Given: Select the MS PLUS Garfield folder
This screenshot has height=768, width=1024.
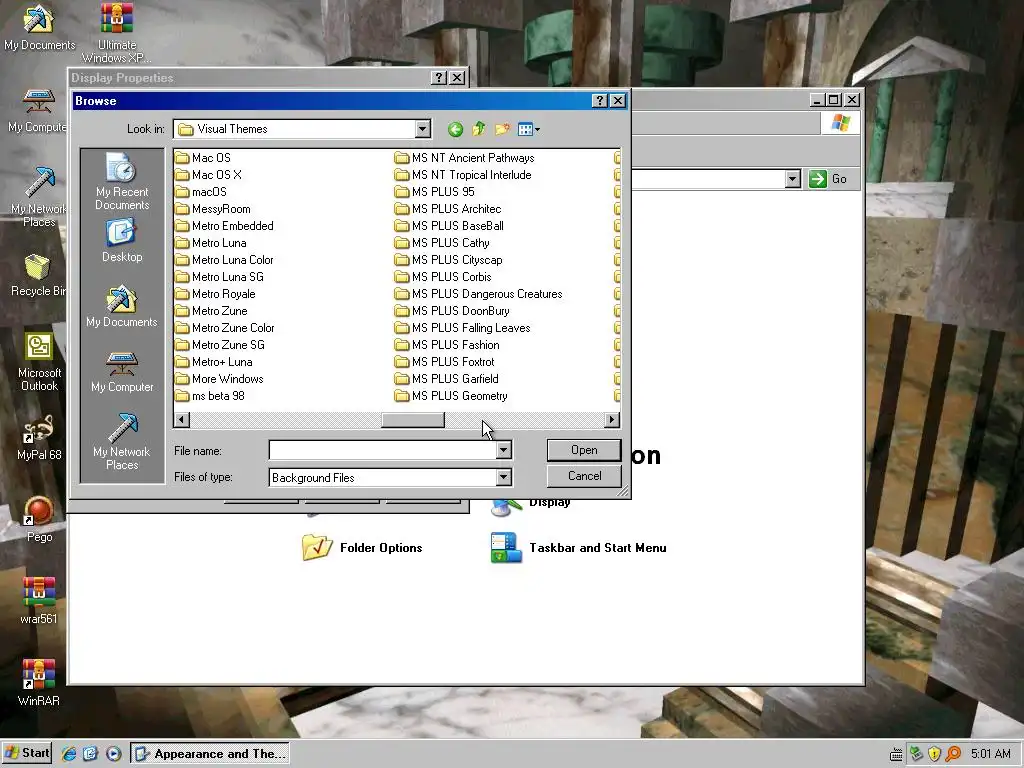Looking at the screenshot, I should [447, 379].
